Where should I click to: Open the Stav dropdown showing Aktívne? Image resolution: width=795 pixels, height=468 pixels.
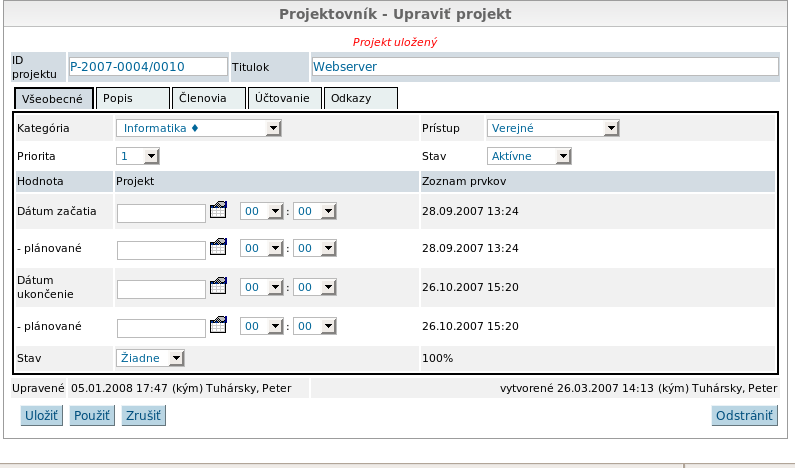[x=529, y=156]
